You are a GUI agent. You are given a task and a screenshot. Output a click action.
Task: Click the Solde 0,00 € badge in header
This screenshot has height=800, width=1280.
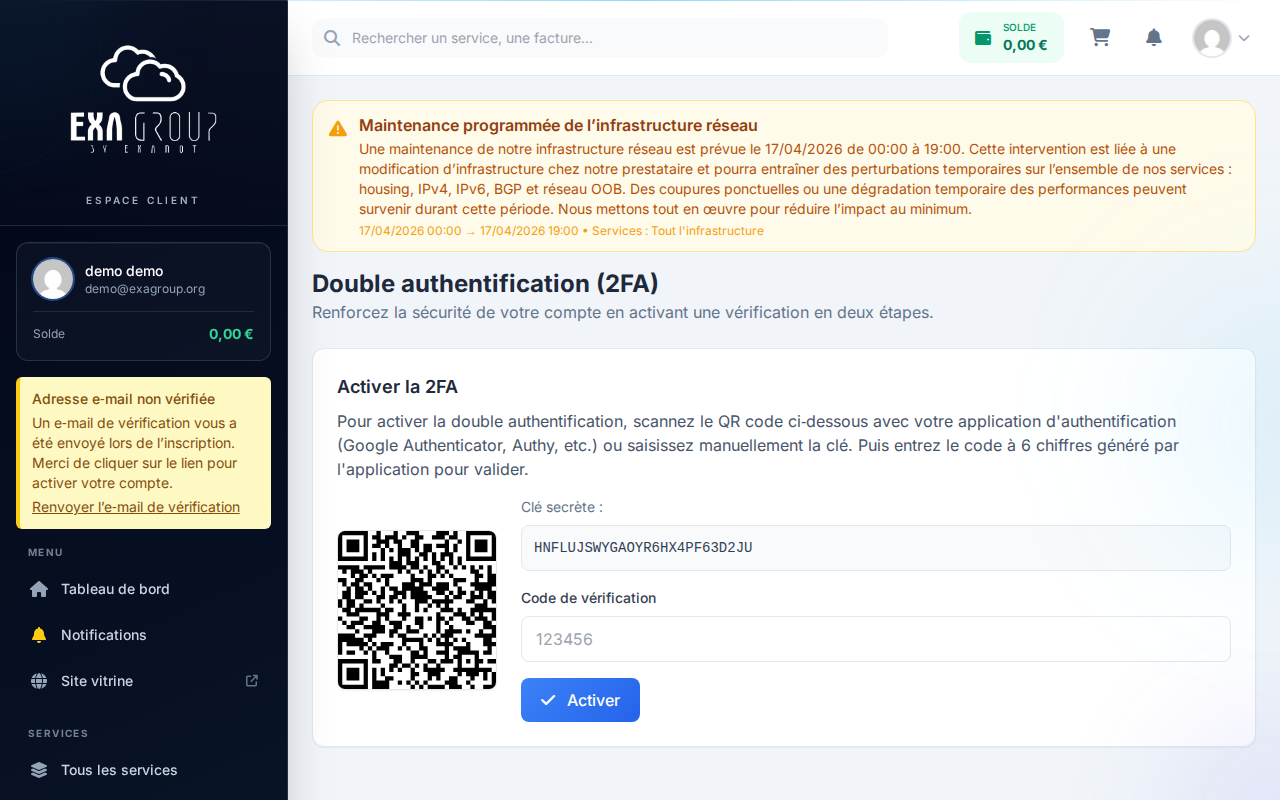[1011, 38]
